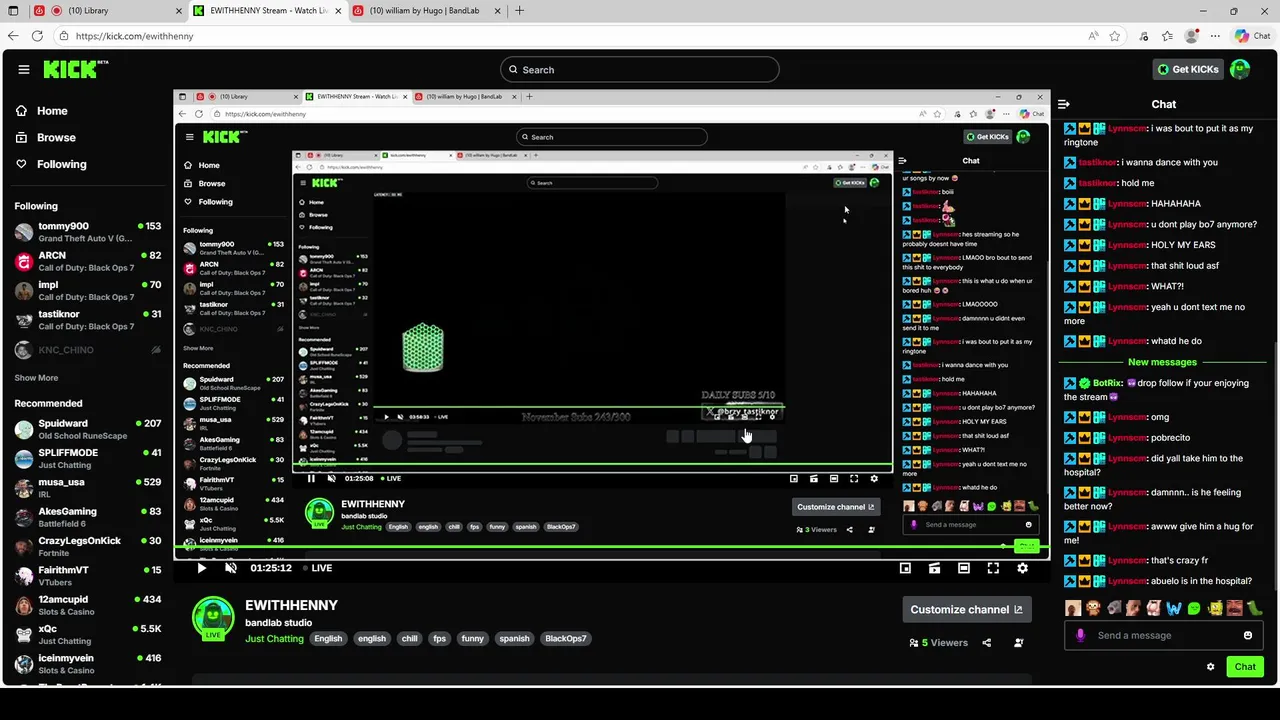Select the green blob emote

tap(1193, 608)
